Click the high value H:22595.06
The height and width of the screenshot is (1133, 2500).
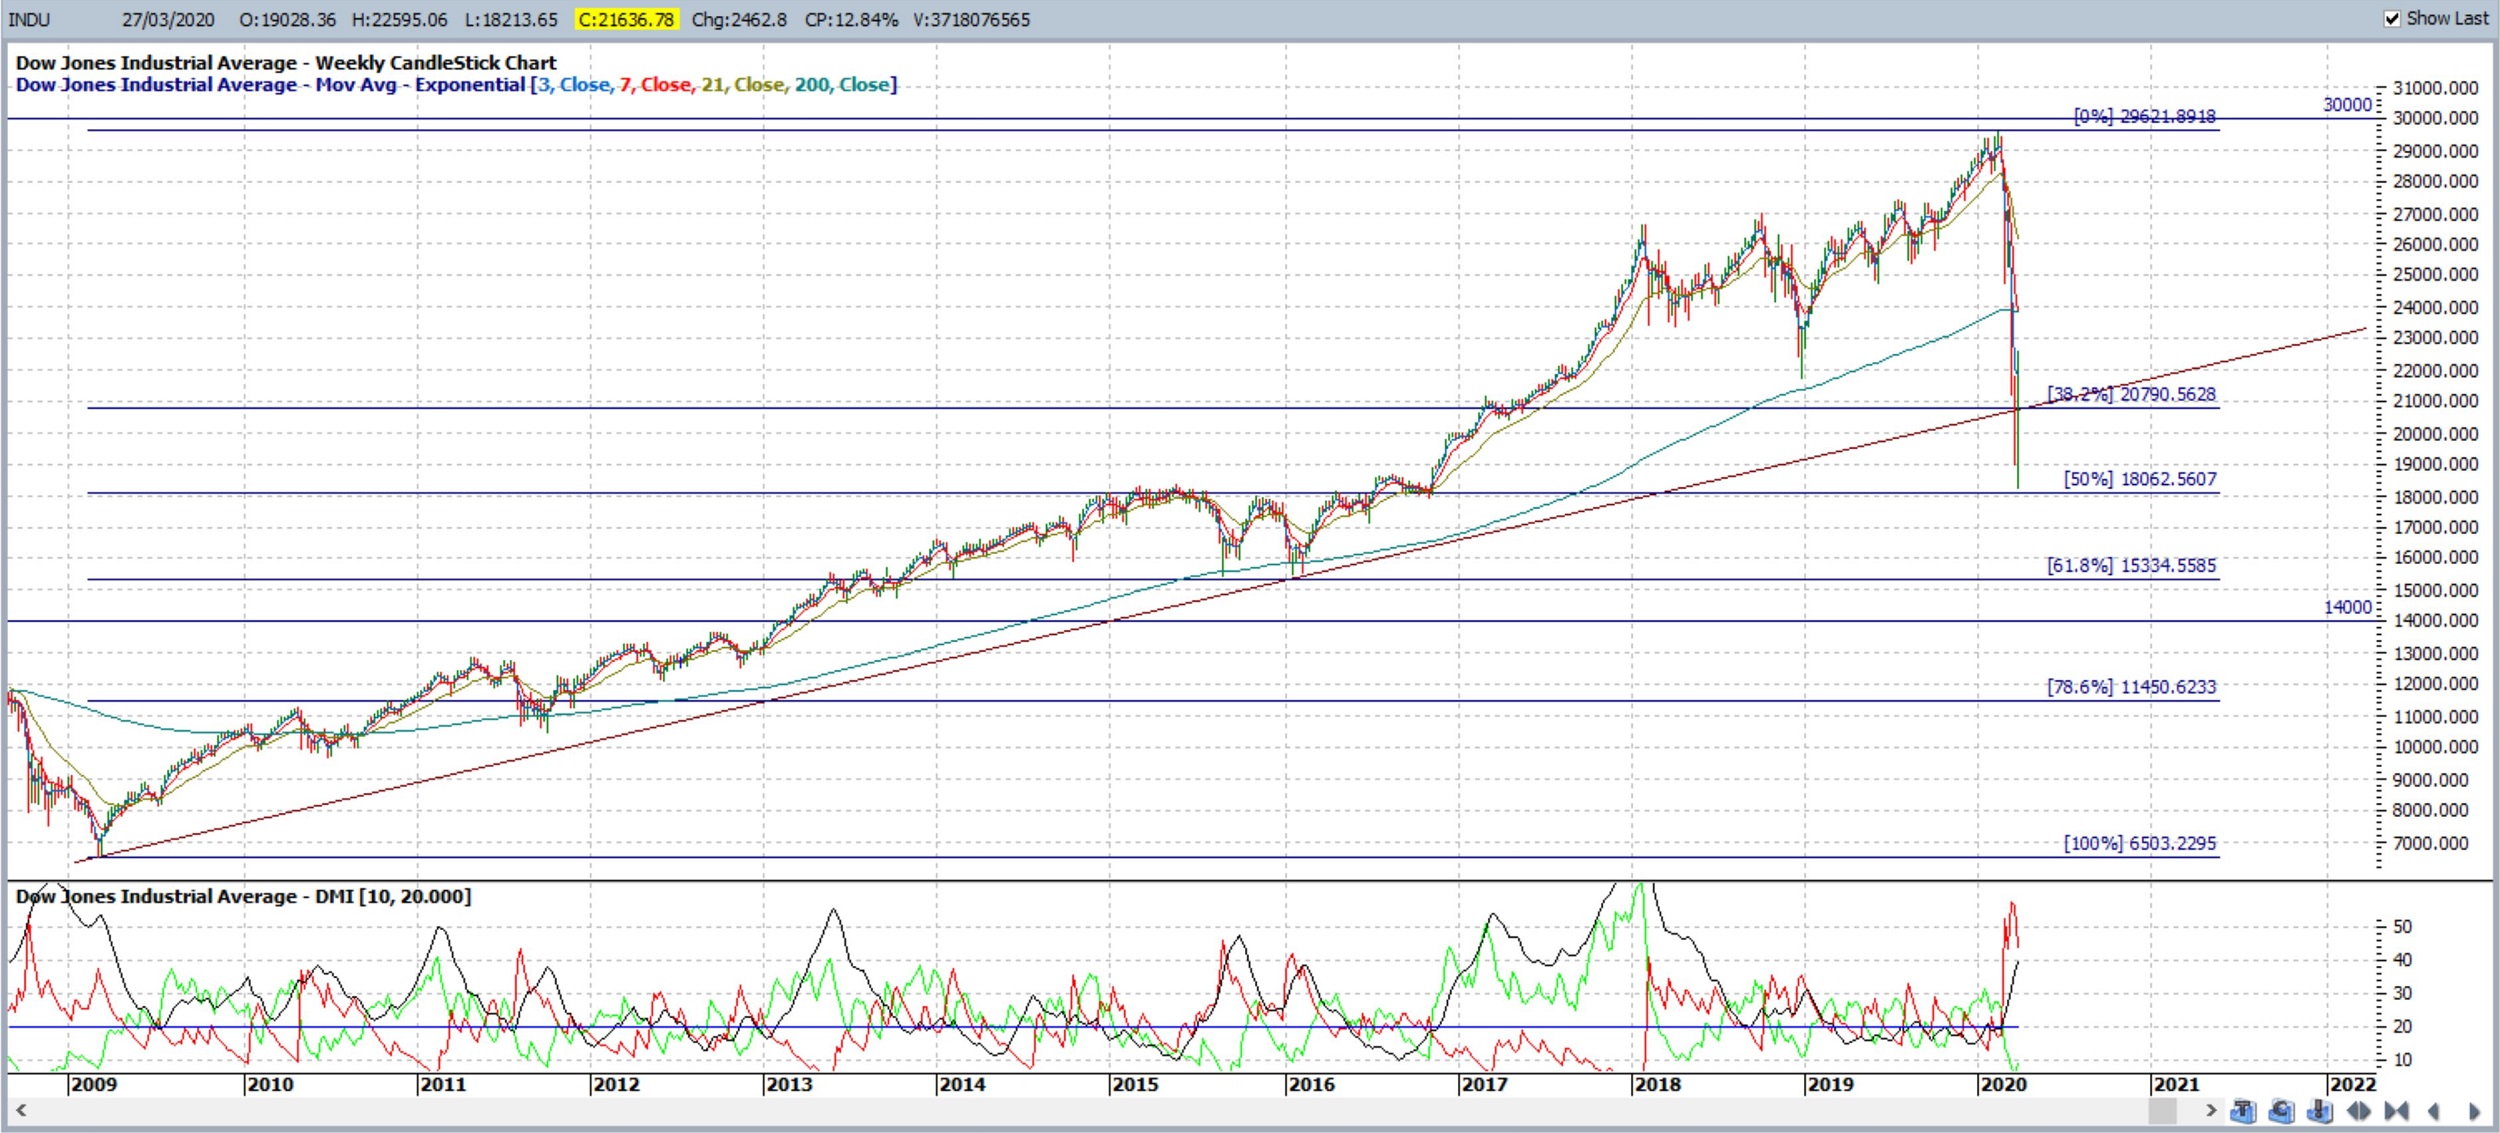(400, 20)
